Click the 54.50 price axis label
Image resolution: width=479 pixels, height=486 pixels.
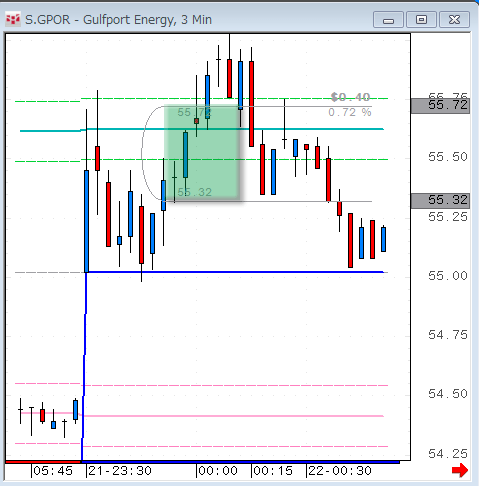pyautogui.click(x=448, y=394)
